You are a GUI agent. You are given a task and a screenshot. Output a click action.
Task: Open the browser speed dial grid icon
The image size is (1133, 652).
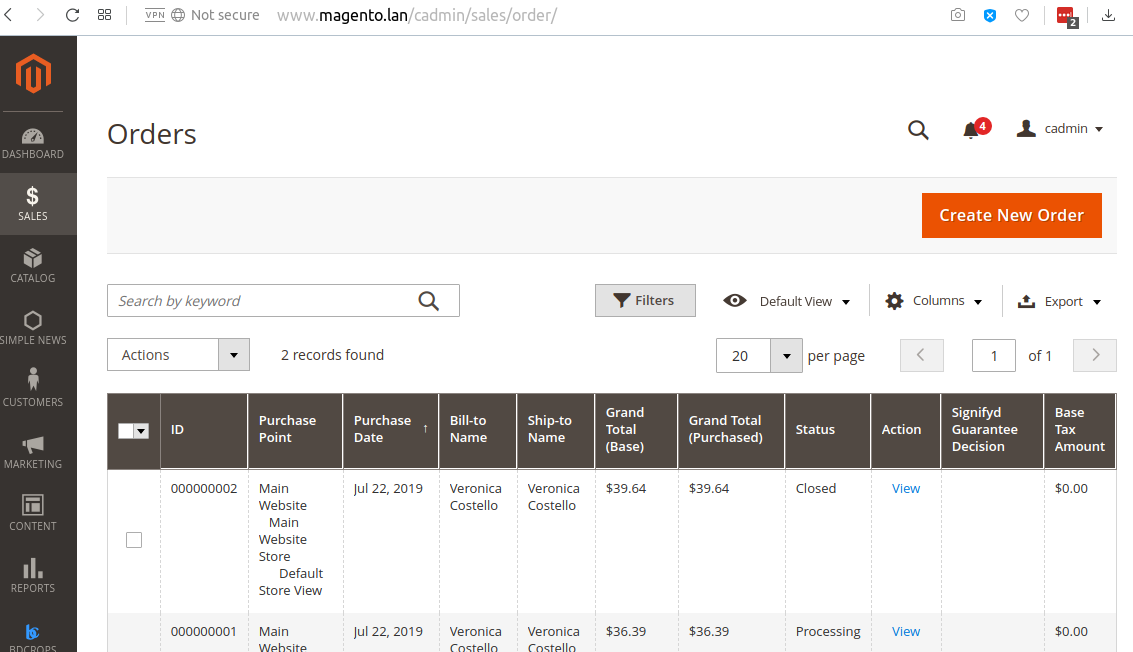[104, 14]
